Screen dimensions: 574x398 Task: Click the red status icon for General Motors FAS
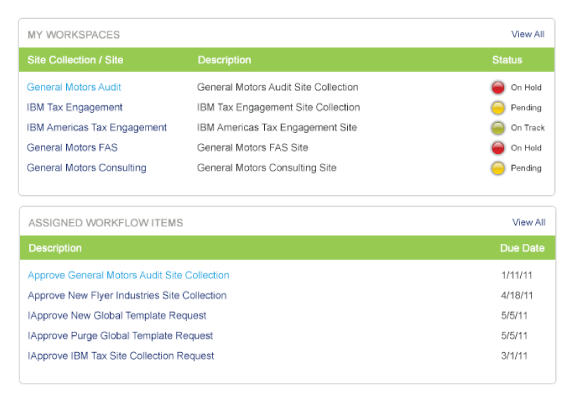(498, 148)
